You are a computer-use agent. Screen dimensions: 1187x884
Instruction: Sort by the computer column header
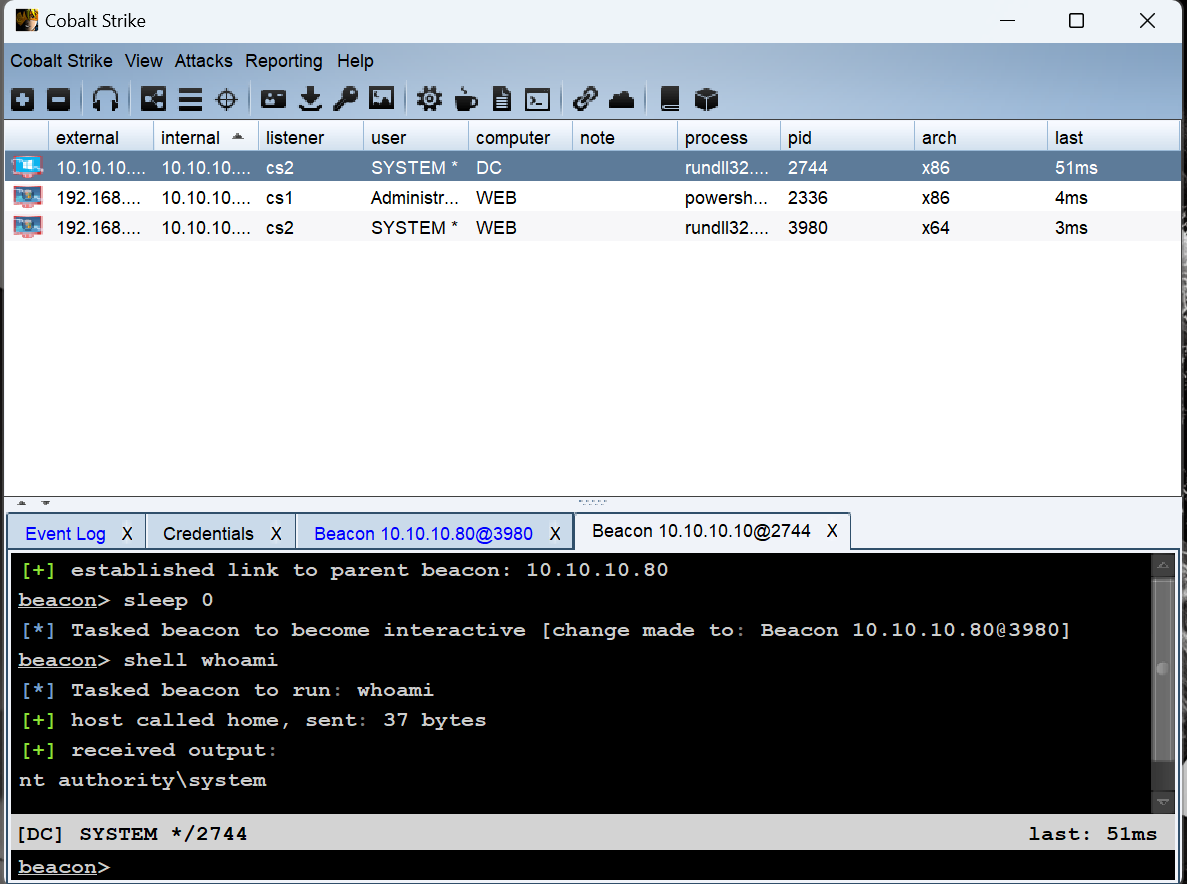[x=520, y=137]
